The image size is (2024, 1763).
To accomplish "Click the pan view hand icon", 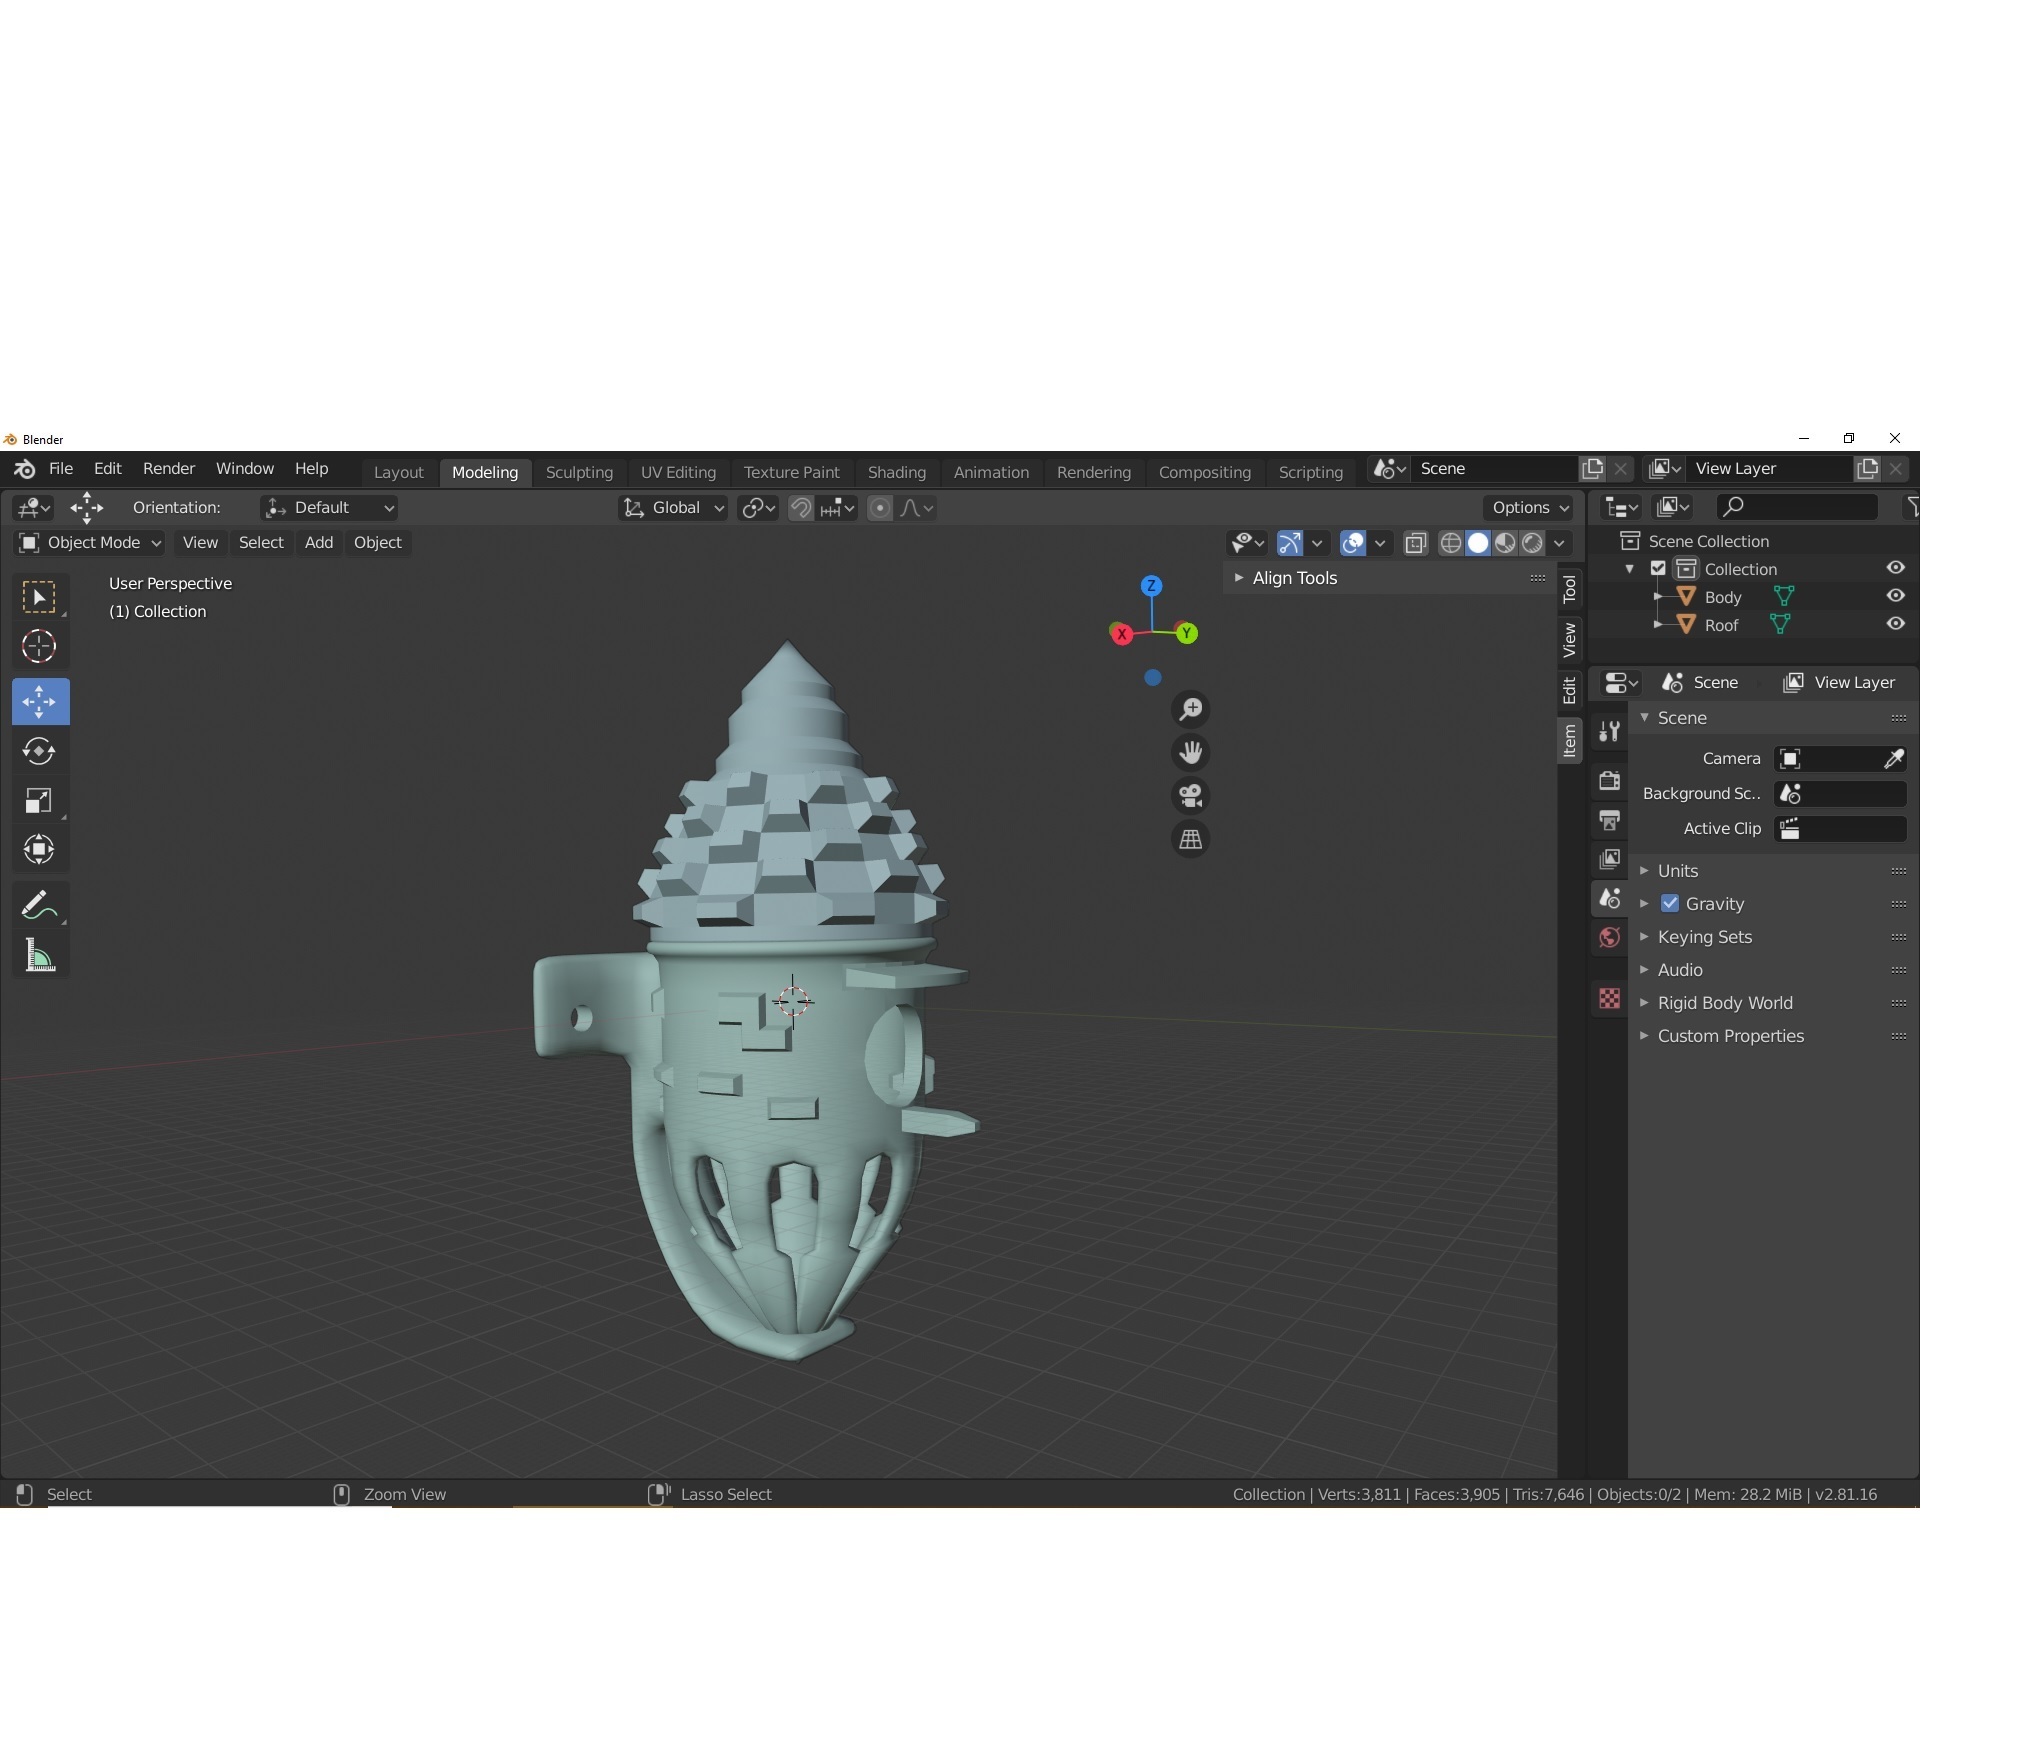I will click(1190, 752).
